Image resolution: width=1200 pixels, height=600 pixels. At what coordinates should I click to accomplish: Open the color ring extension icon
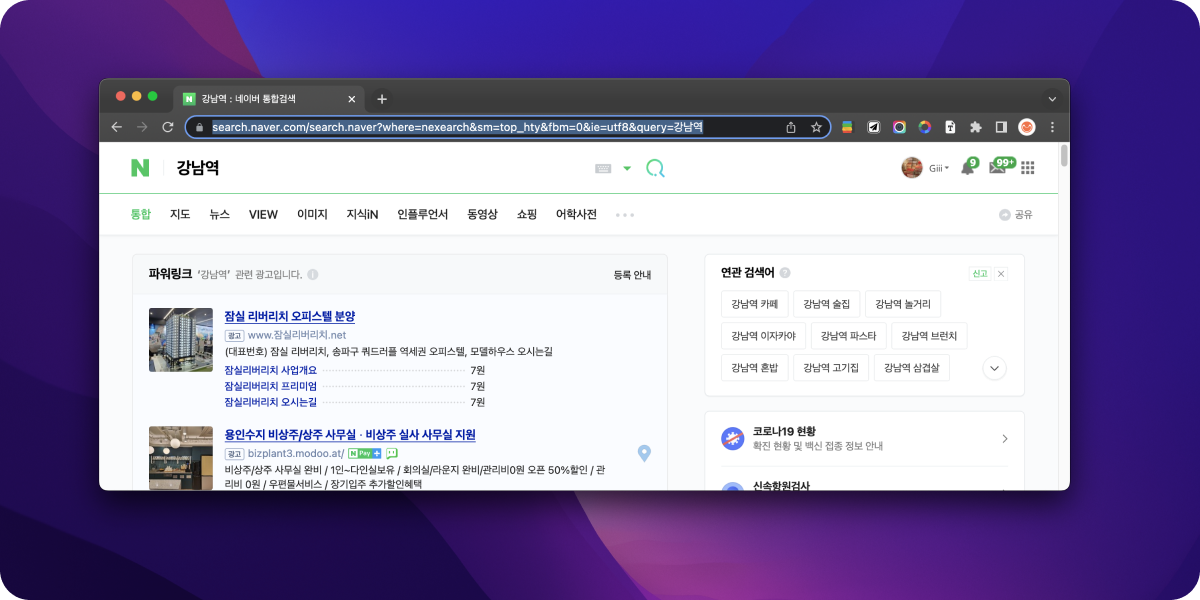click(x=925, y=127)
